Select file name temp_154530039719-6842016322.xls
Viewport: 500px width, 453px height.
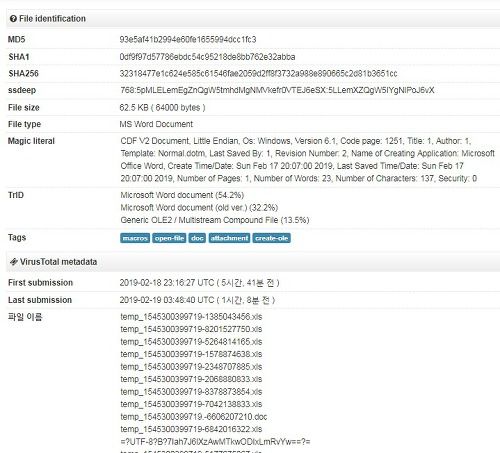(191, 429)
